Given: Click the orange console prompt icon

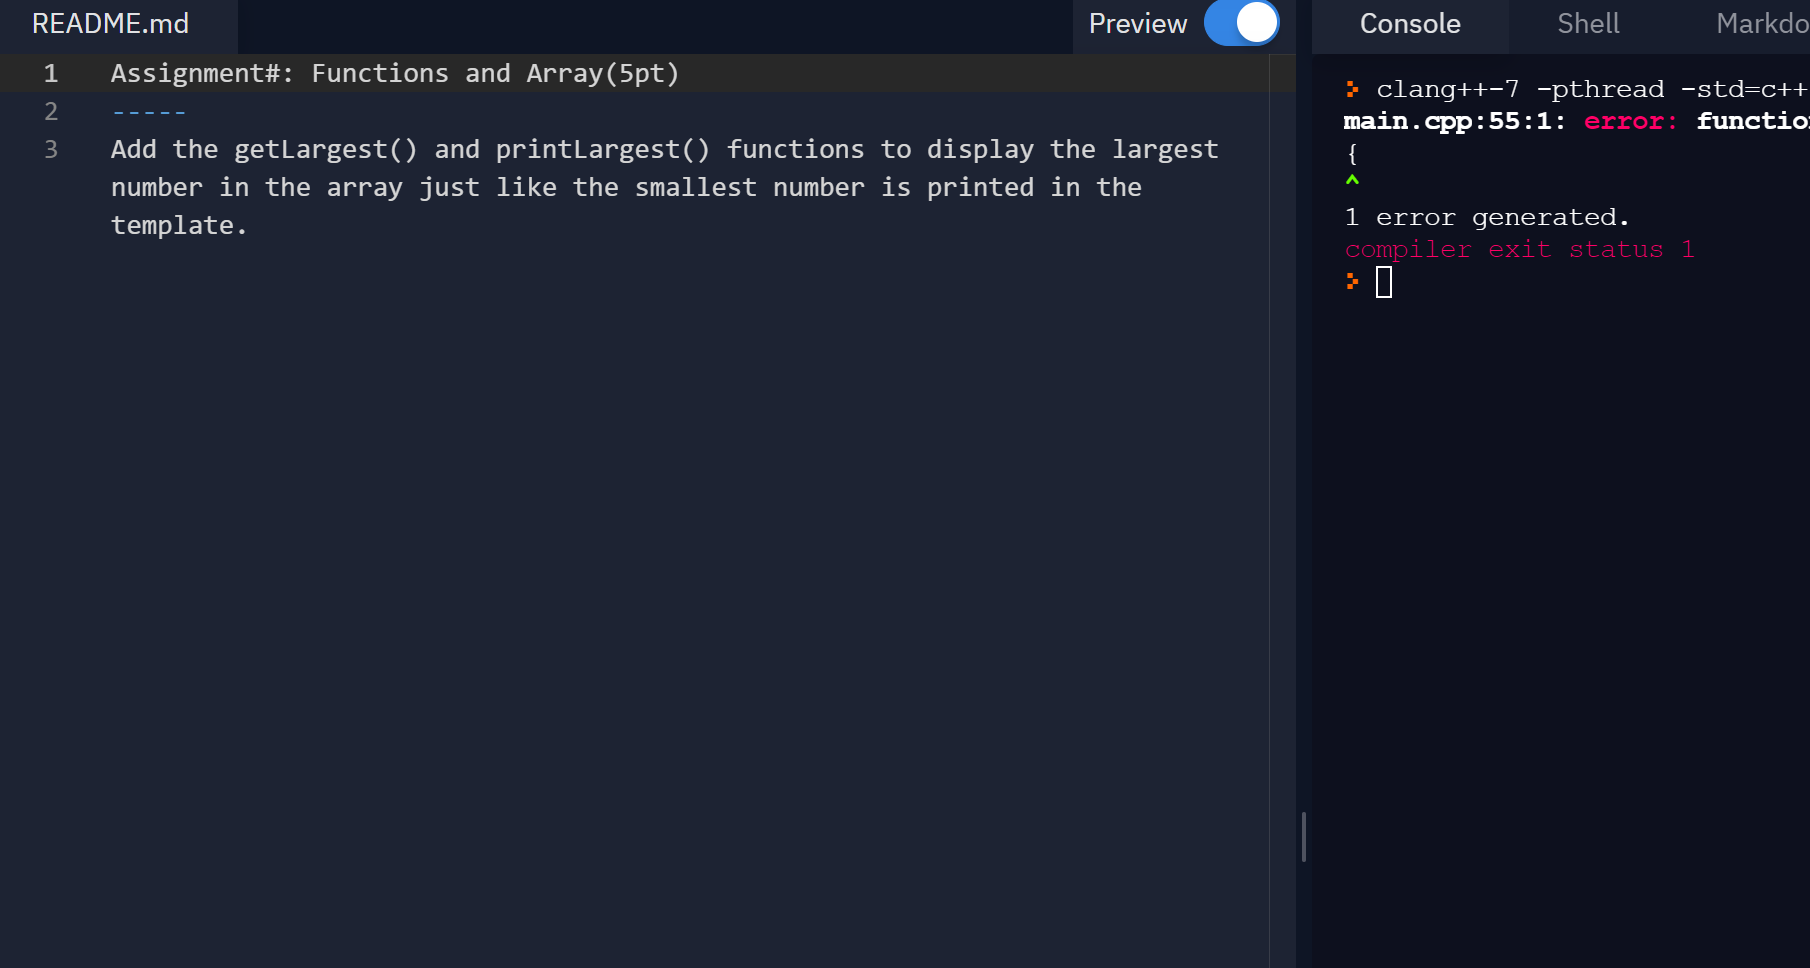Looking at the screenshot, I should [x=1353, y=88].
